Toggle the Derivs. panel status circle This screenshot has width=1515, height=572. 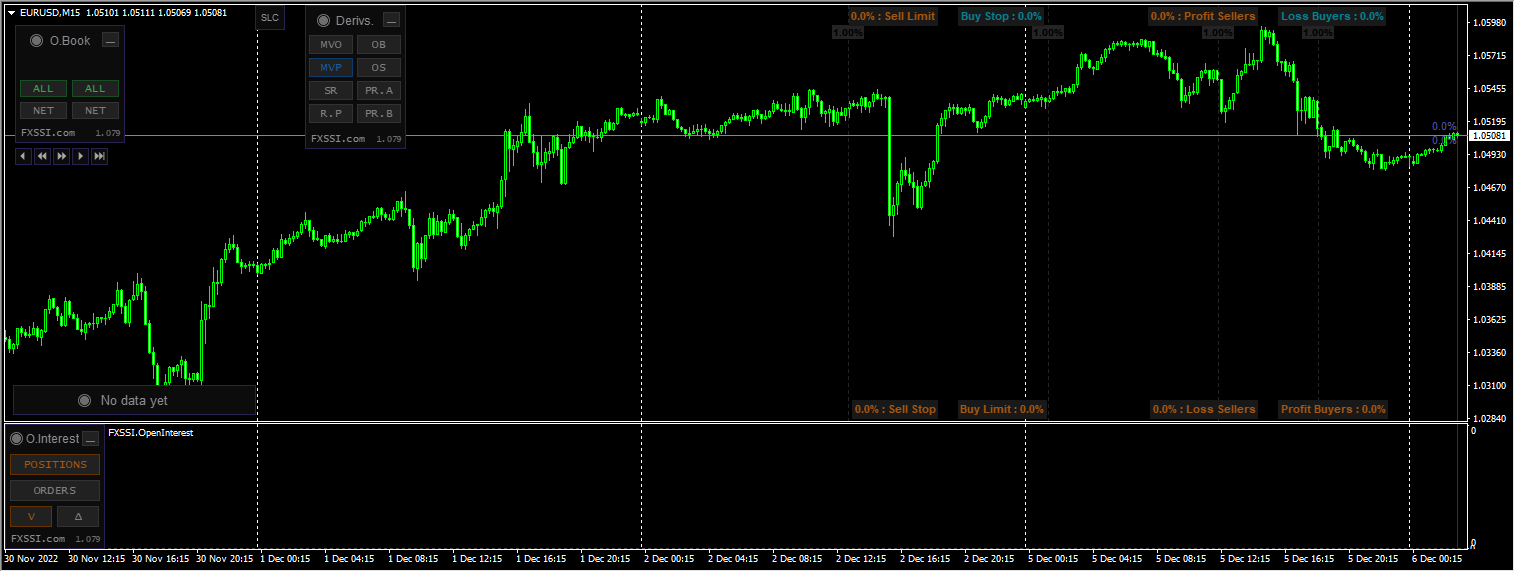click(323, 20)
